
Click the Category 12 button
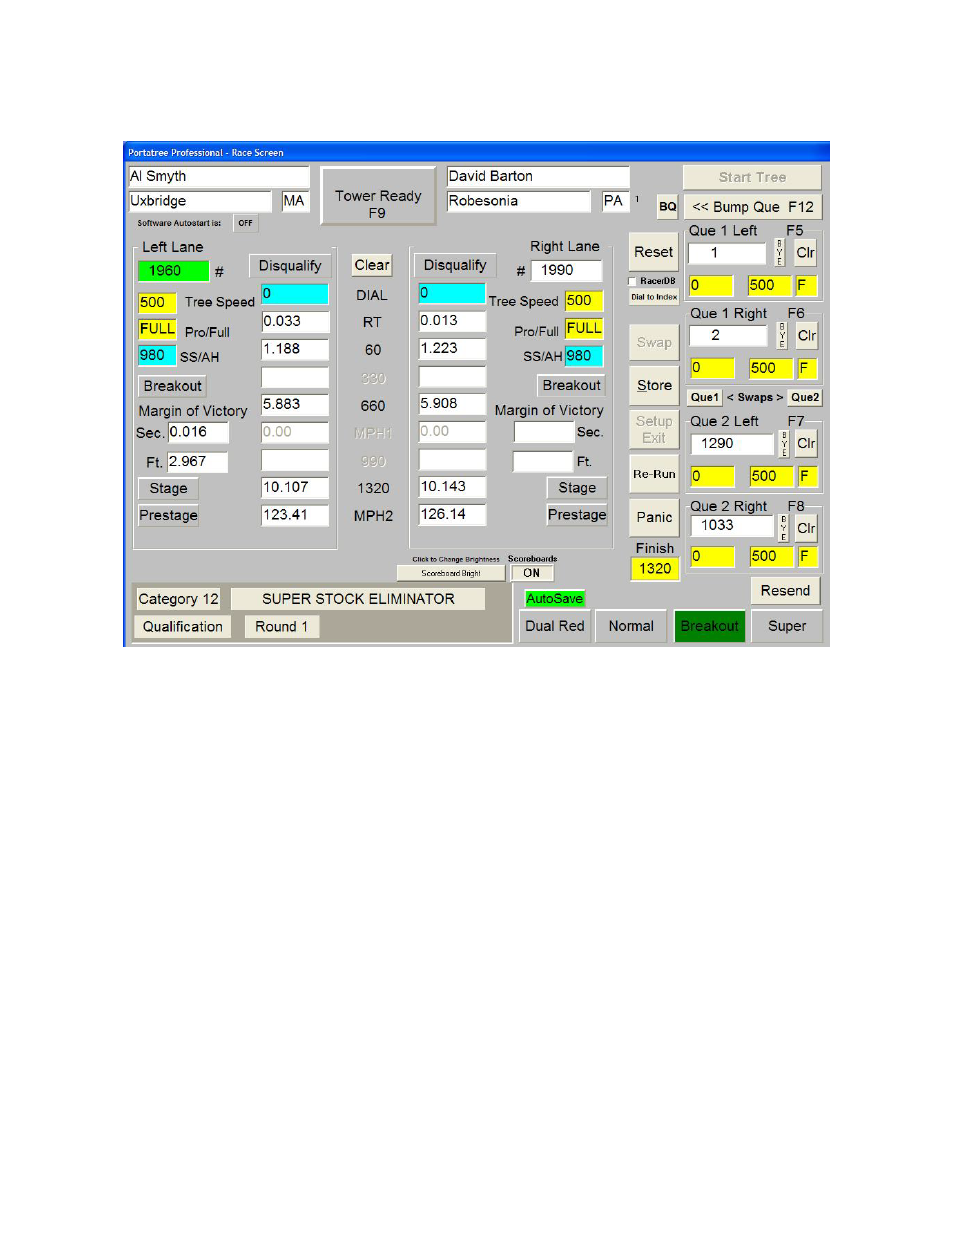pos(178,599)
